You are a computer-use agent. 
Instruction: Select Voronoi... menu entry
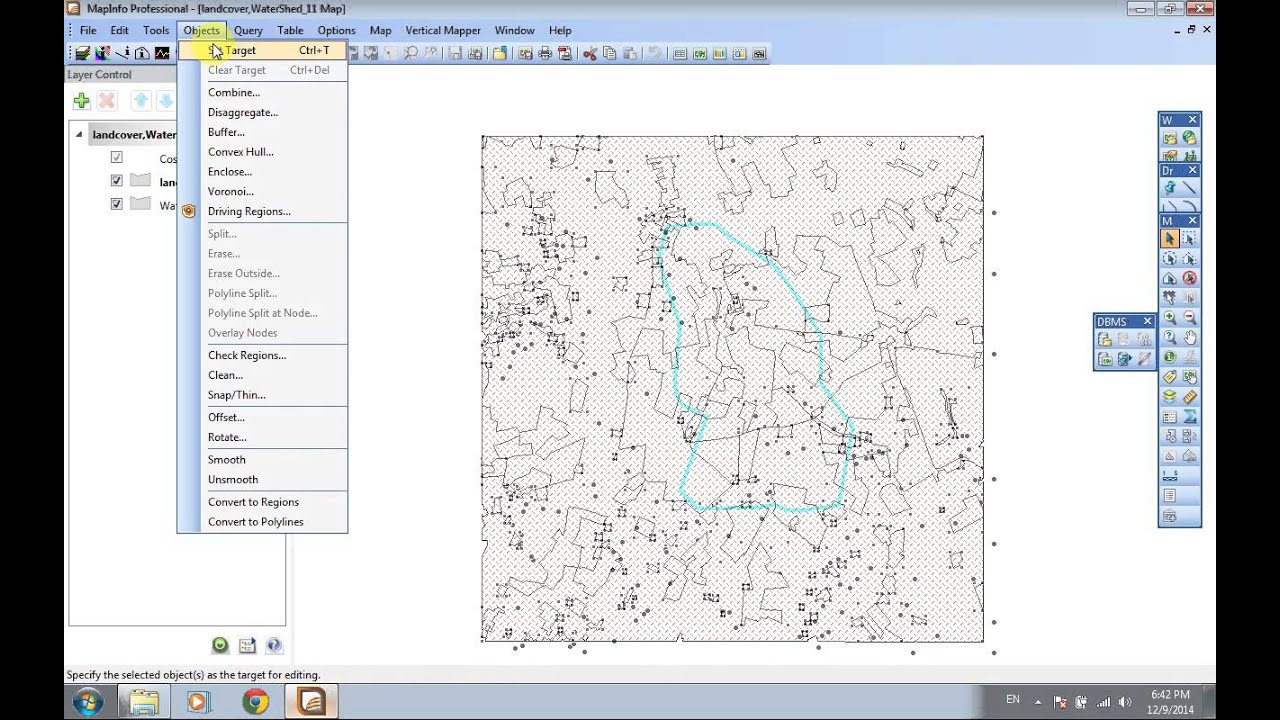[x=263, y=191]
